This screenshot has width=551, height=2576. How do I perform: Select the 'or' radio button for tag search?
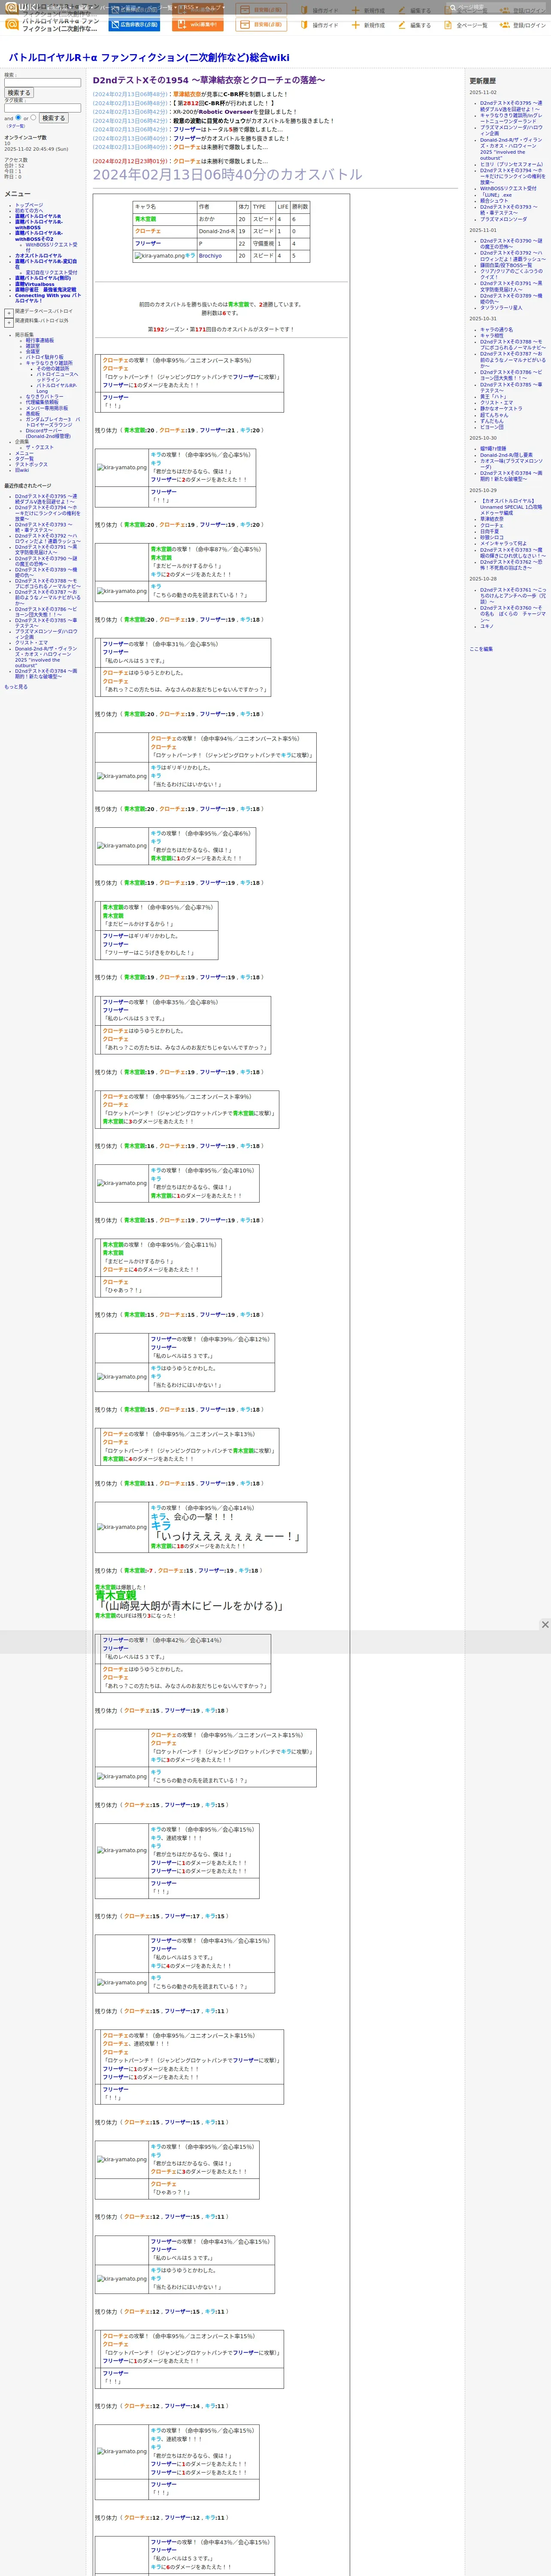33,118
